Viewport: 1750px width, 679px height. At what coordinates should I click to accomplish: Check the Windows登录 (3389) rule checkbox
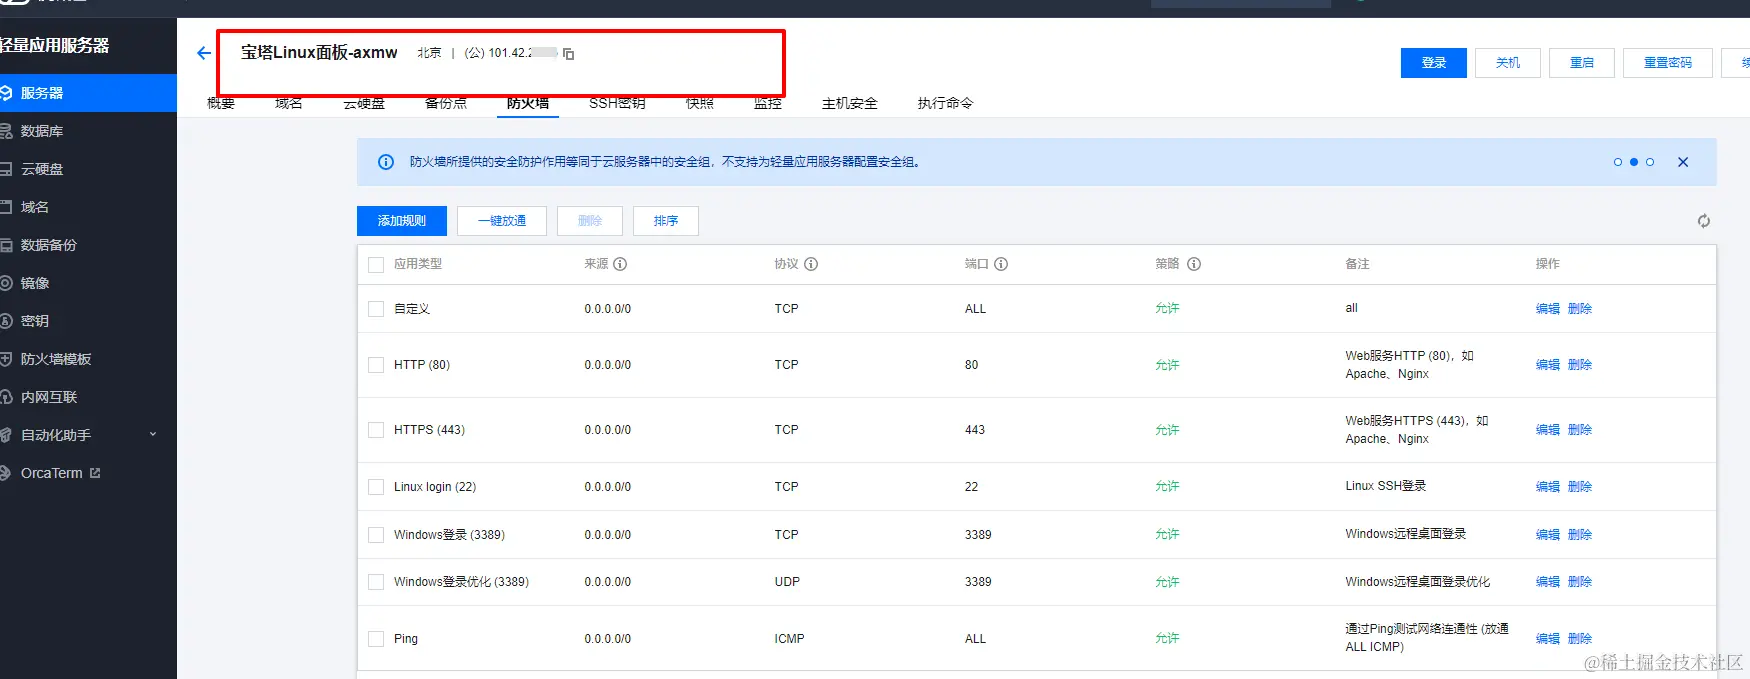click(x=376, y=535)
